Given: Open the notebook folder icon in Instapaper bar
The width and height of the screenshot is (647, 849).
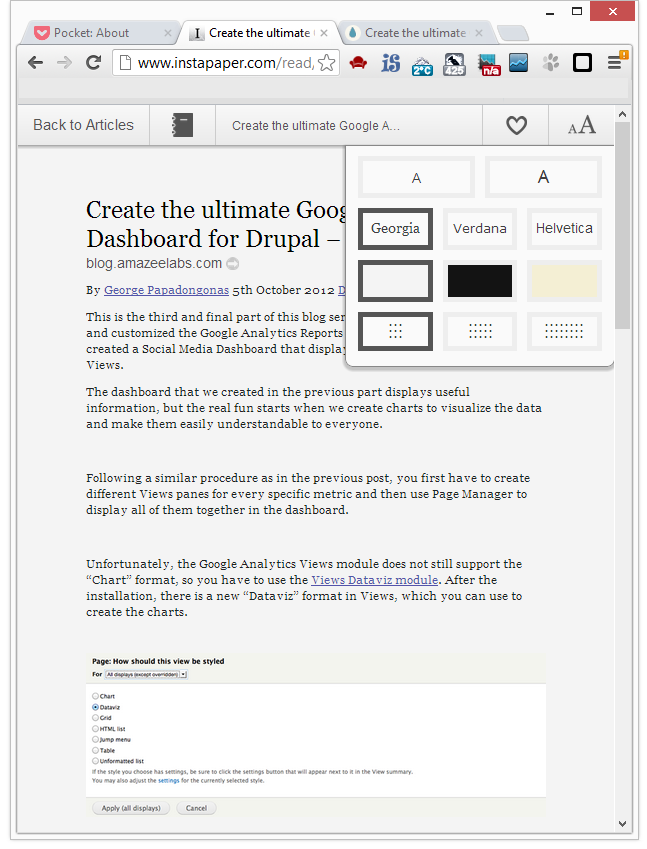Looking at the screenshot, I should pos(182,125).
